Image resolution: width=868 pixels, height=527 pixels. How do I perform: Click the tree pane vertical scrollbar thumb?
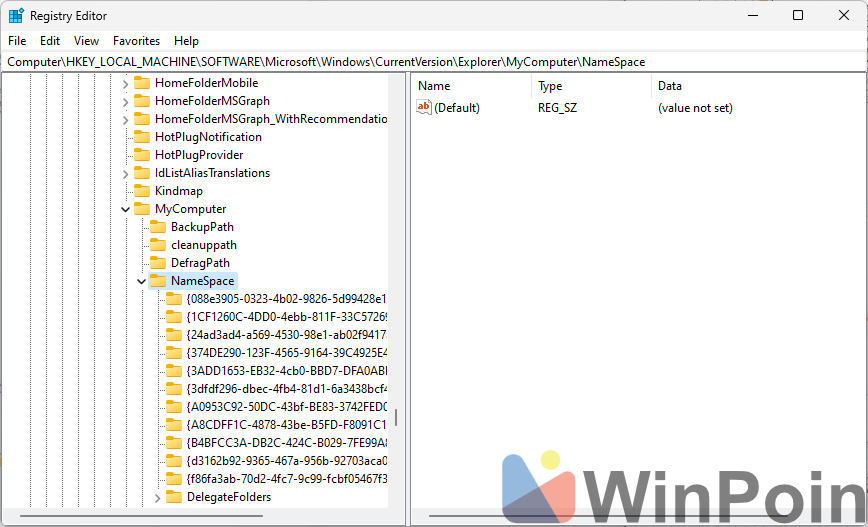[x=396, y=417]
